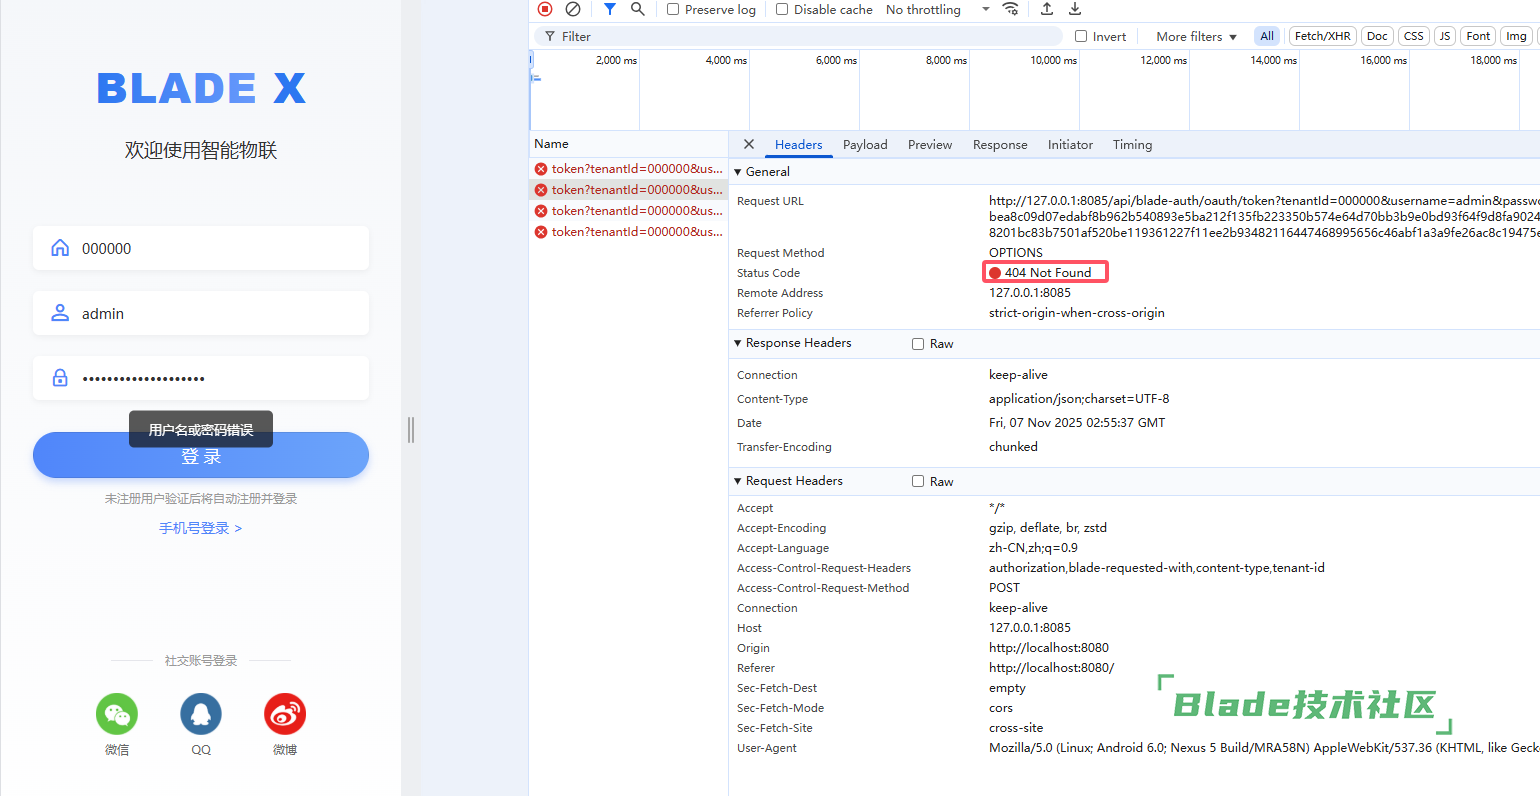Click the WeChat social login icon
1540x796 pixels.
click(x=117, y=714)
